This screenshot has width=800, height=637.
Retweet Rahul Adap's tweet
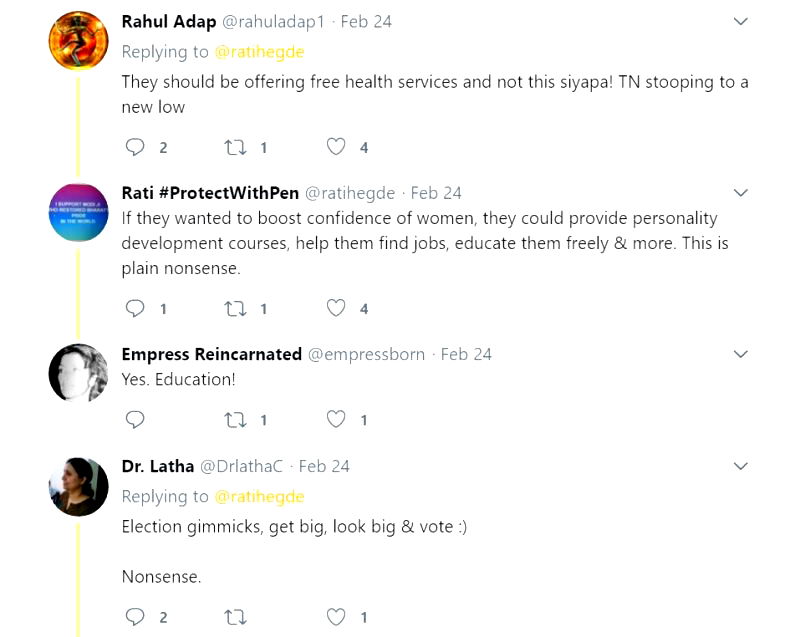236,147
